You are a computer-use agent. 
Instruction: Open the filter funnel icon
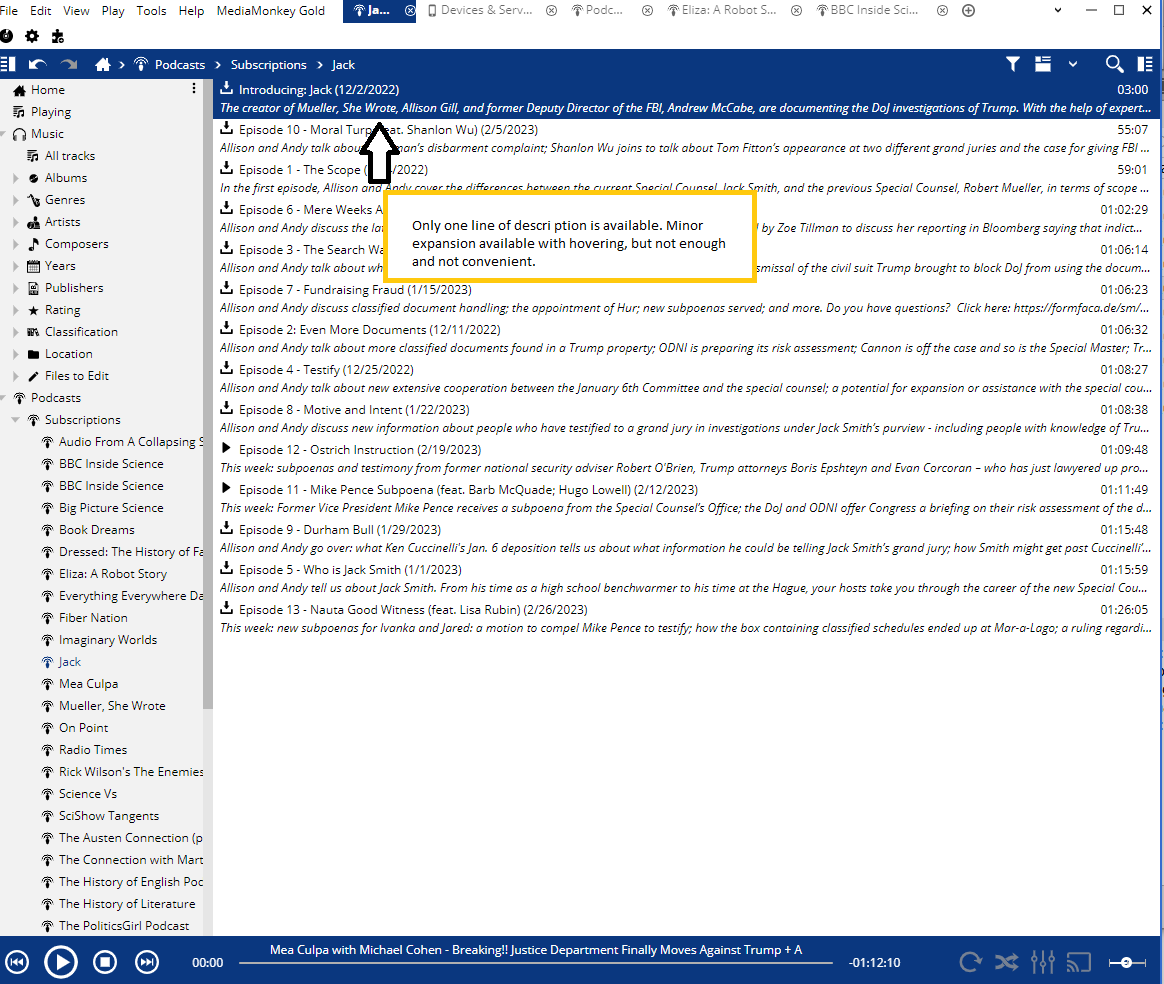(x=1013, y=65)
